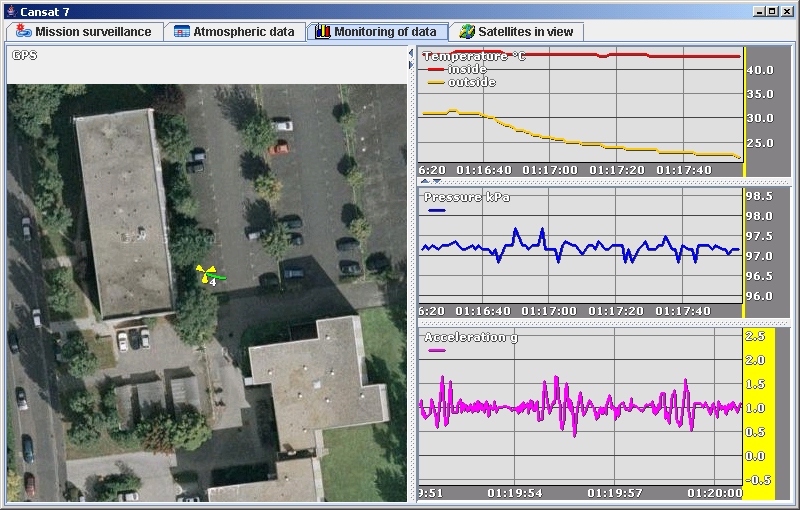Click 01:17:20 on the Pressure chart time axis
This screenshot has height=510, width=800.
pos(616,311)
